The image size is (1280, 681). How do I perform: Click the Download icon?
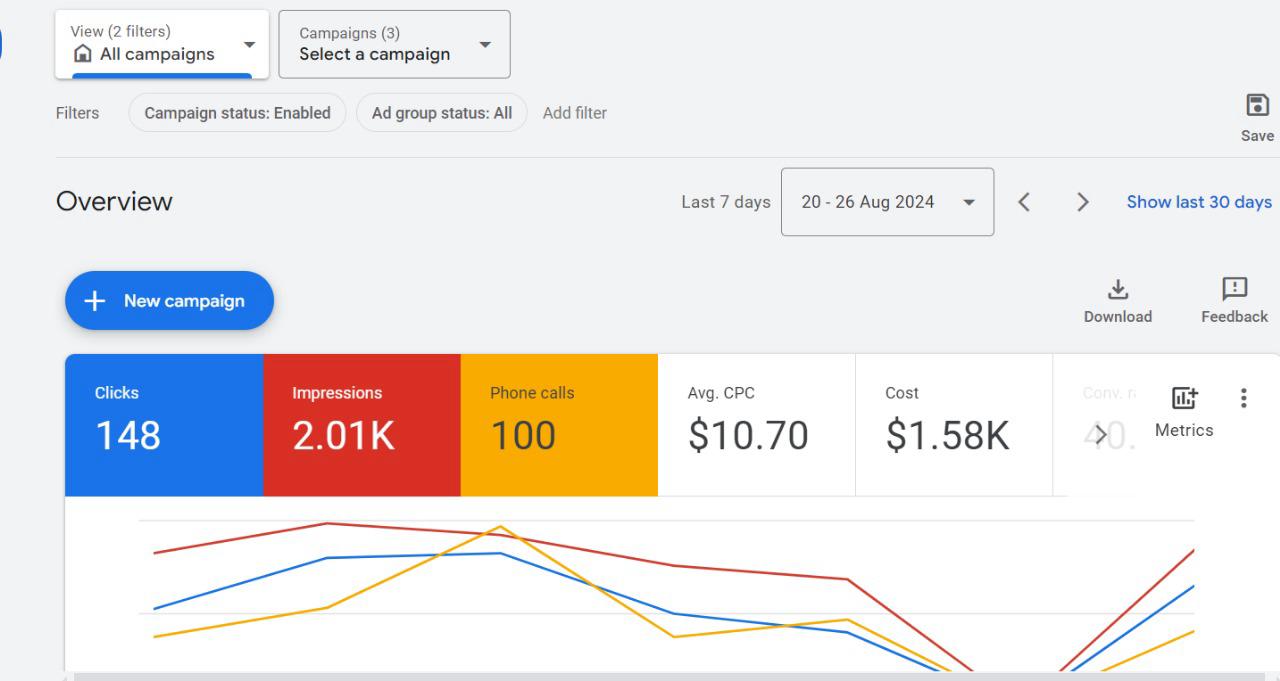pyautogui.click(x=1117, y=290)
